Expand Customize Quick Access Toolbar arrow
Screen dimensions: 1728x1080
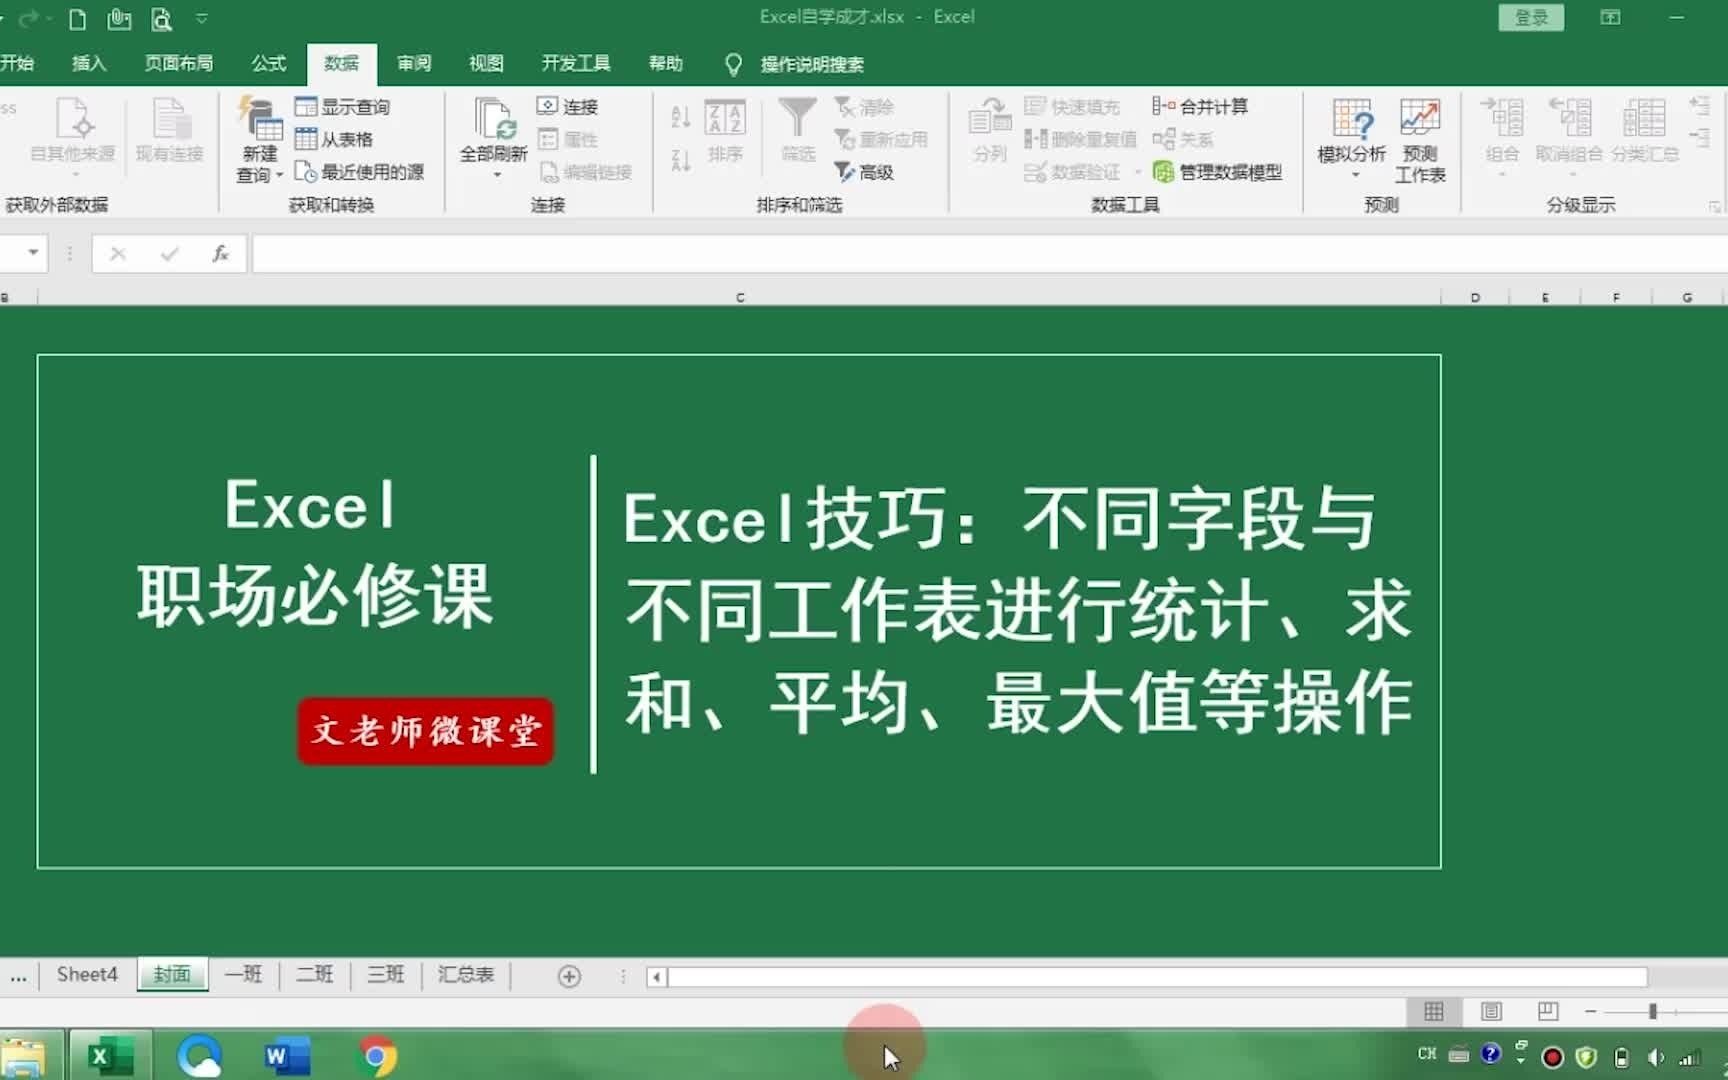pyautogui.click(x=202, y=18)
